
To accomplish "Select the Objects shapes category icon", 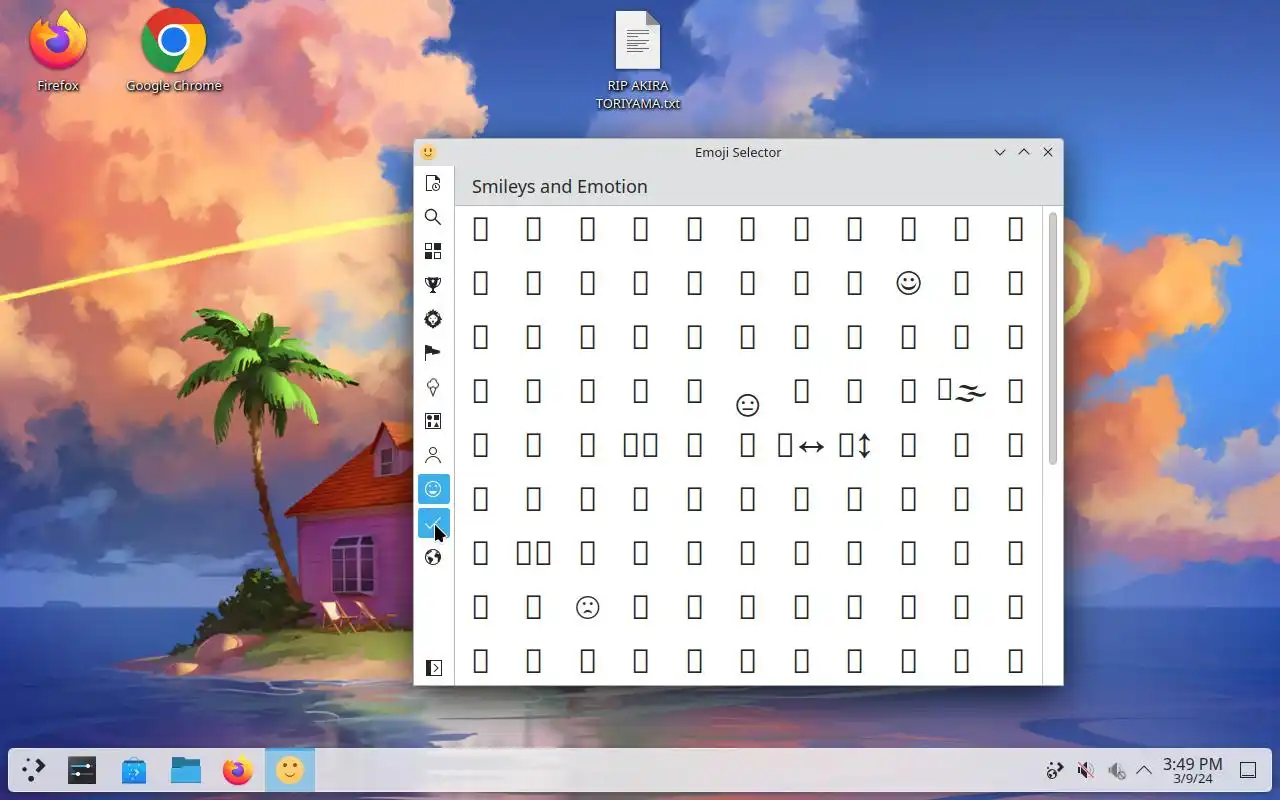I will pos(433,421).
